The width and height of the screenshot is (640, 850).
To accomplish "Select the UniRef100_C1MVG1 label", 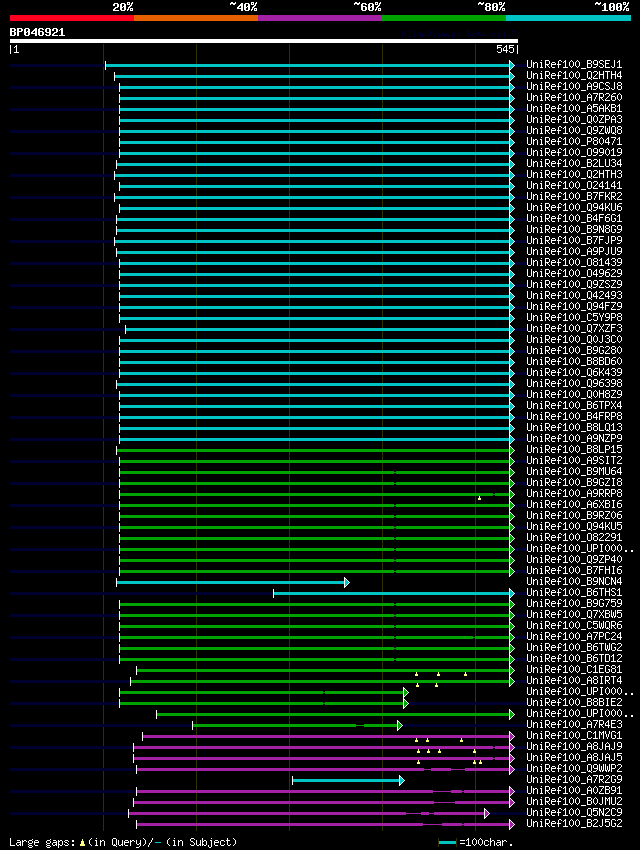I will pyautogui.click(x=574, y=736).
